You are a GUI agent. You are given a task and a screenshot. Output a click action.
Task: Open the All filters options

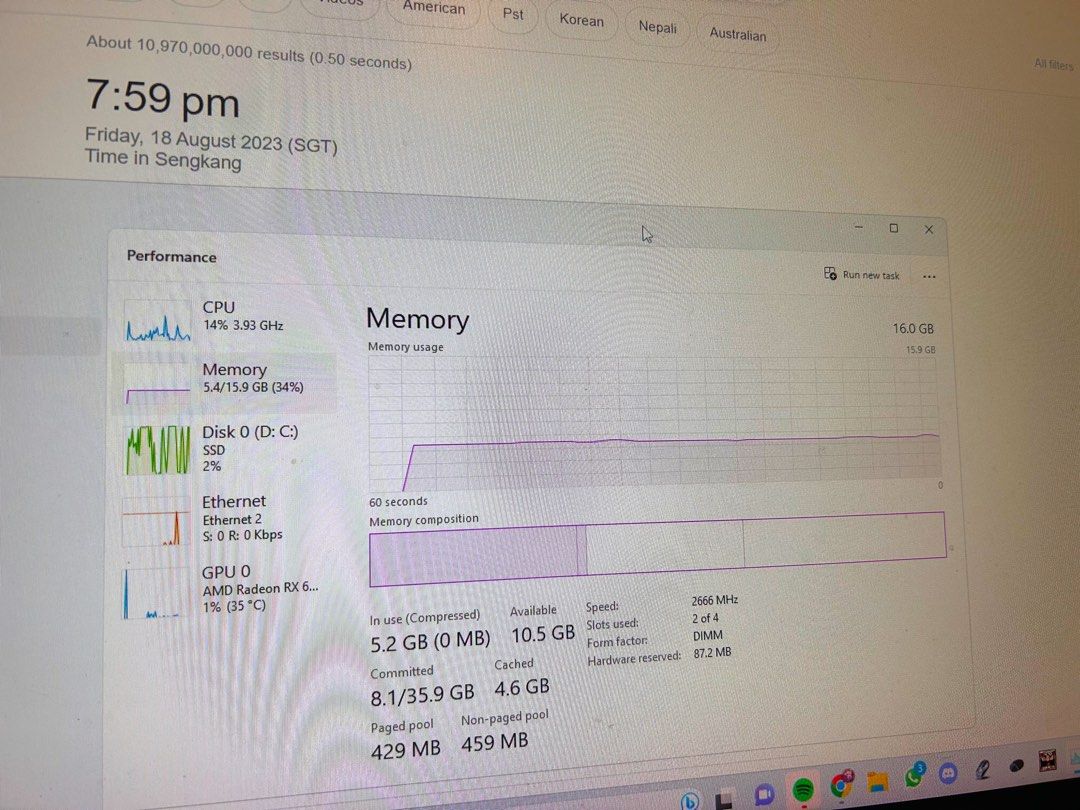click(1054, 63)
